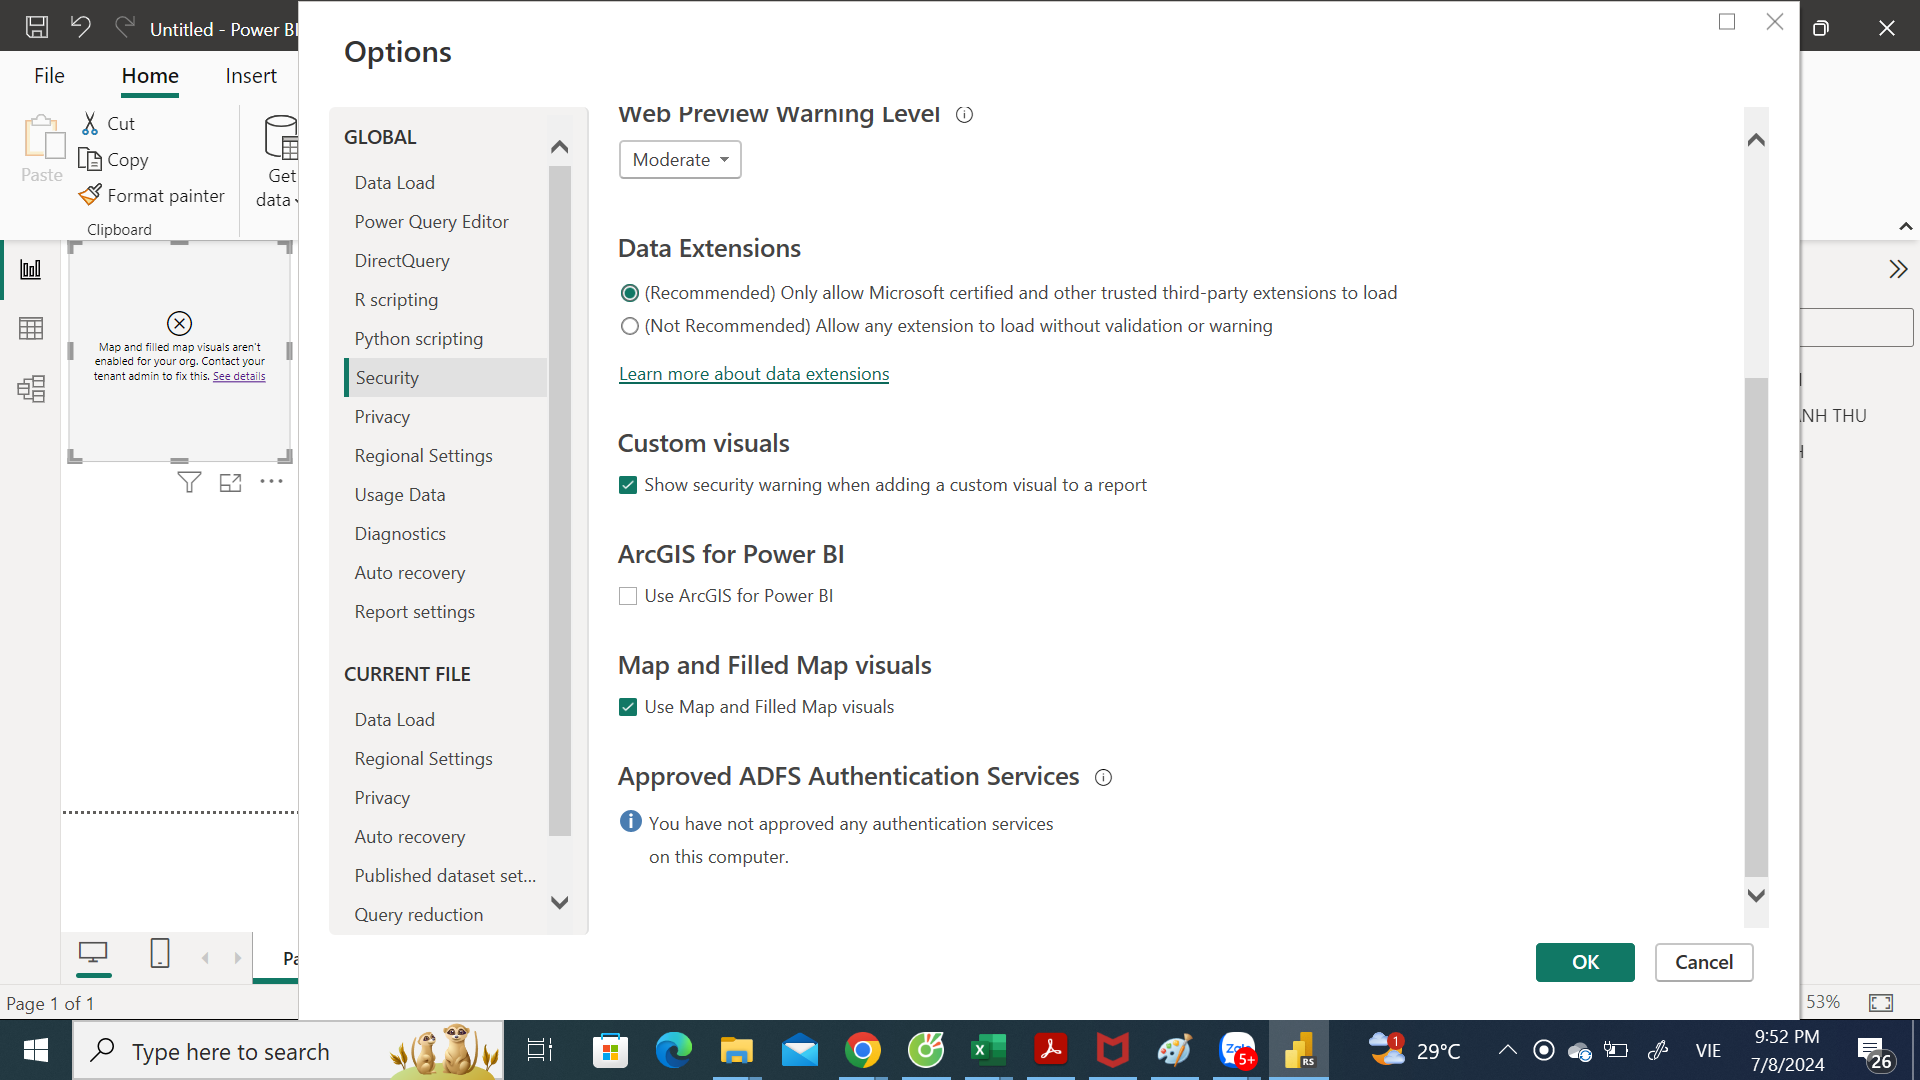Click the Undo arrow icon

[x=81, y=27]
